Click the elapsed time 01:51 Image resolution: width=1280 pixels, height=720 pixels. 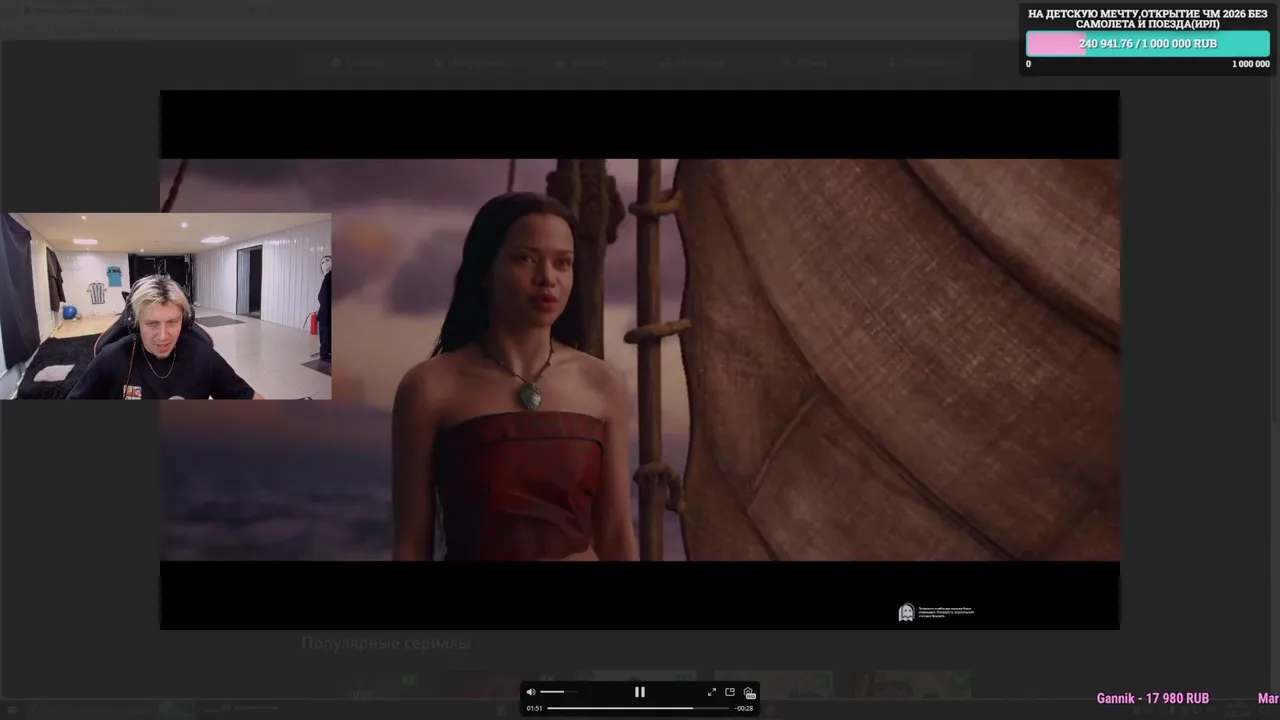pos(535,708)
